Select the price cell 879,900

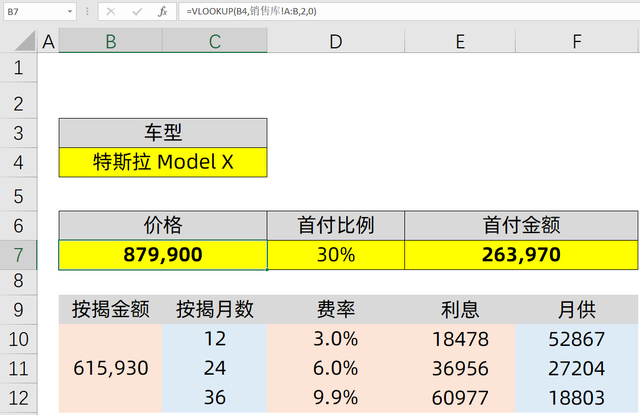(x=163, y=255)
